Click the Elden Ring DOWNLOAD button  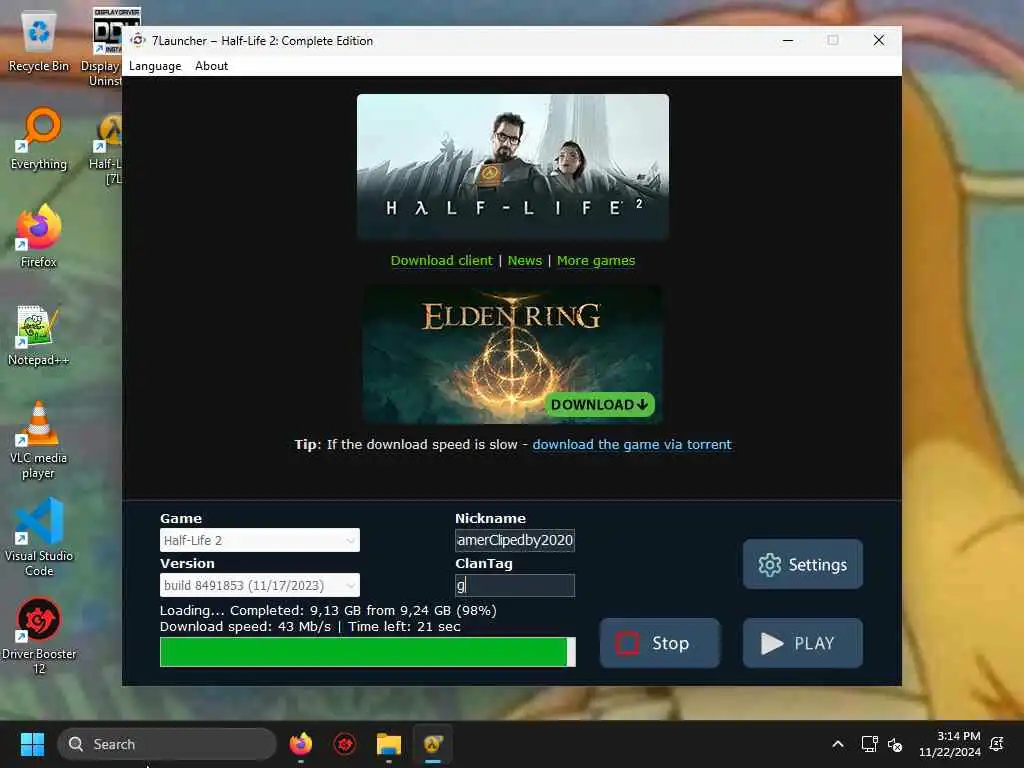tap(600, 404)
